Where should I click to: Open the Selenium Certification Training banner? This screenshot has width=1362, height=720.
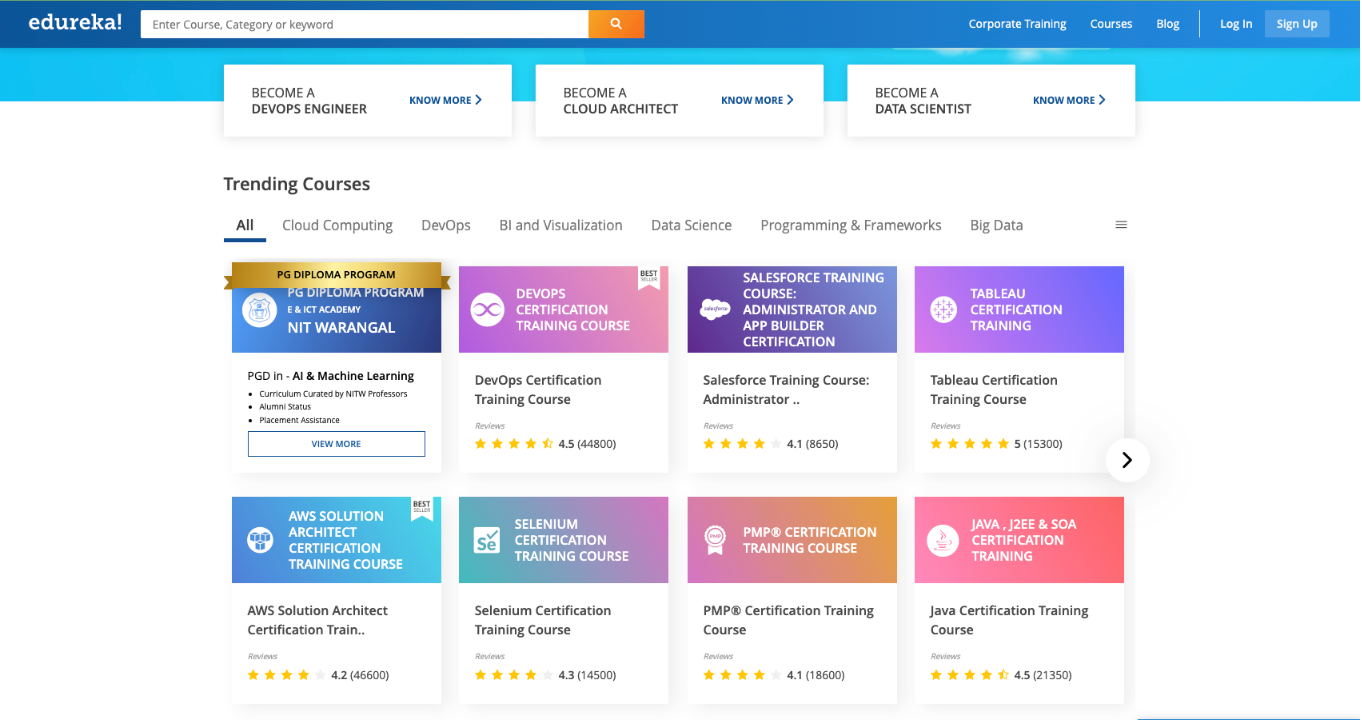click(563, 540)
